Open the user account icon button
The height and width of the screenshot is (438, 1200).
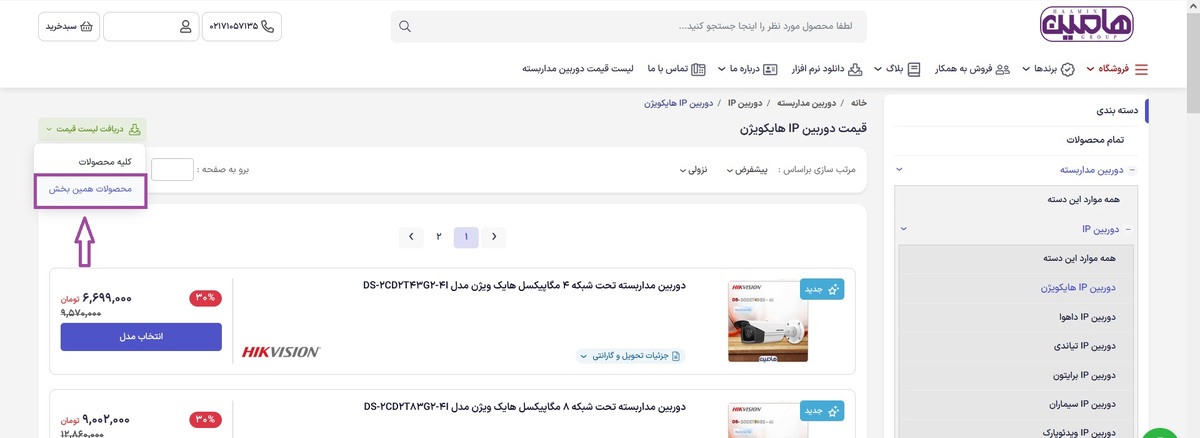149,26
